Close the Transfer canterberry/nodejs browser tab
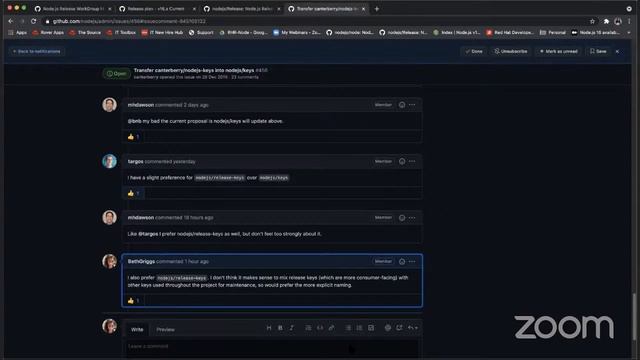Viewport: 640px width, 360px height. click(x=363, y=9)
